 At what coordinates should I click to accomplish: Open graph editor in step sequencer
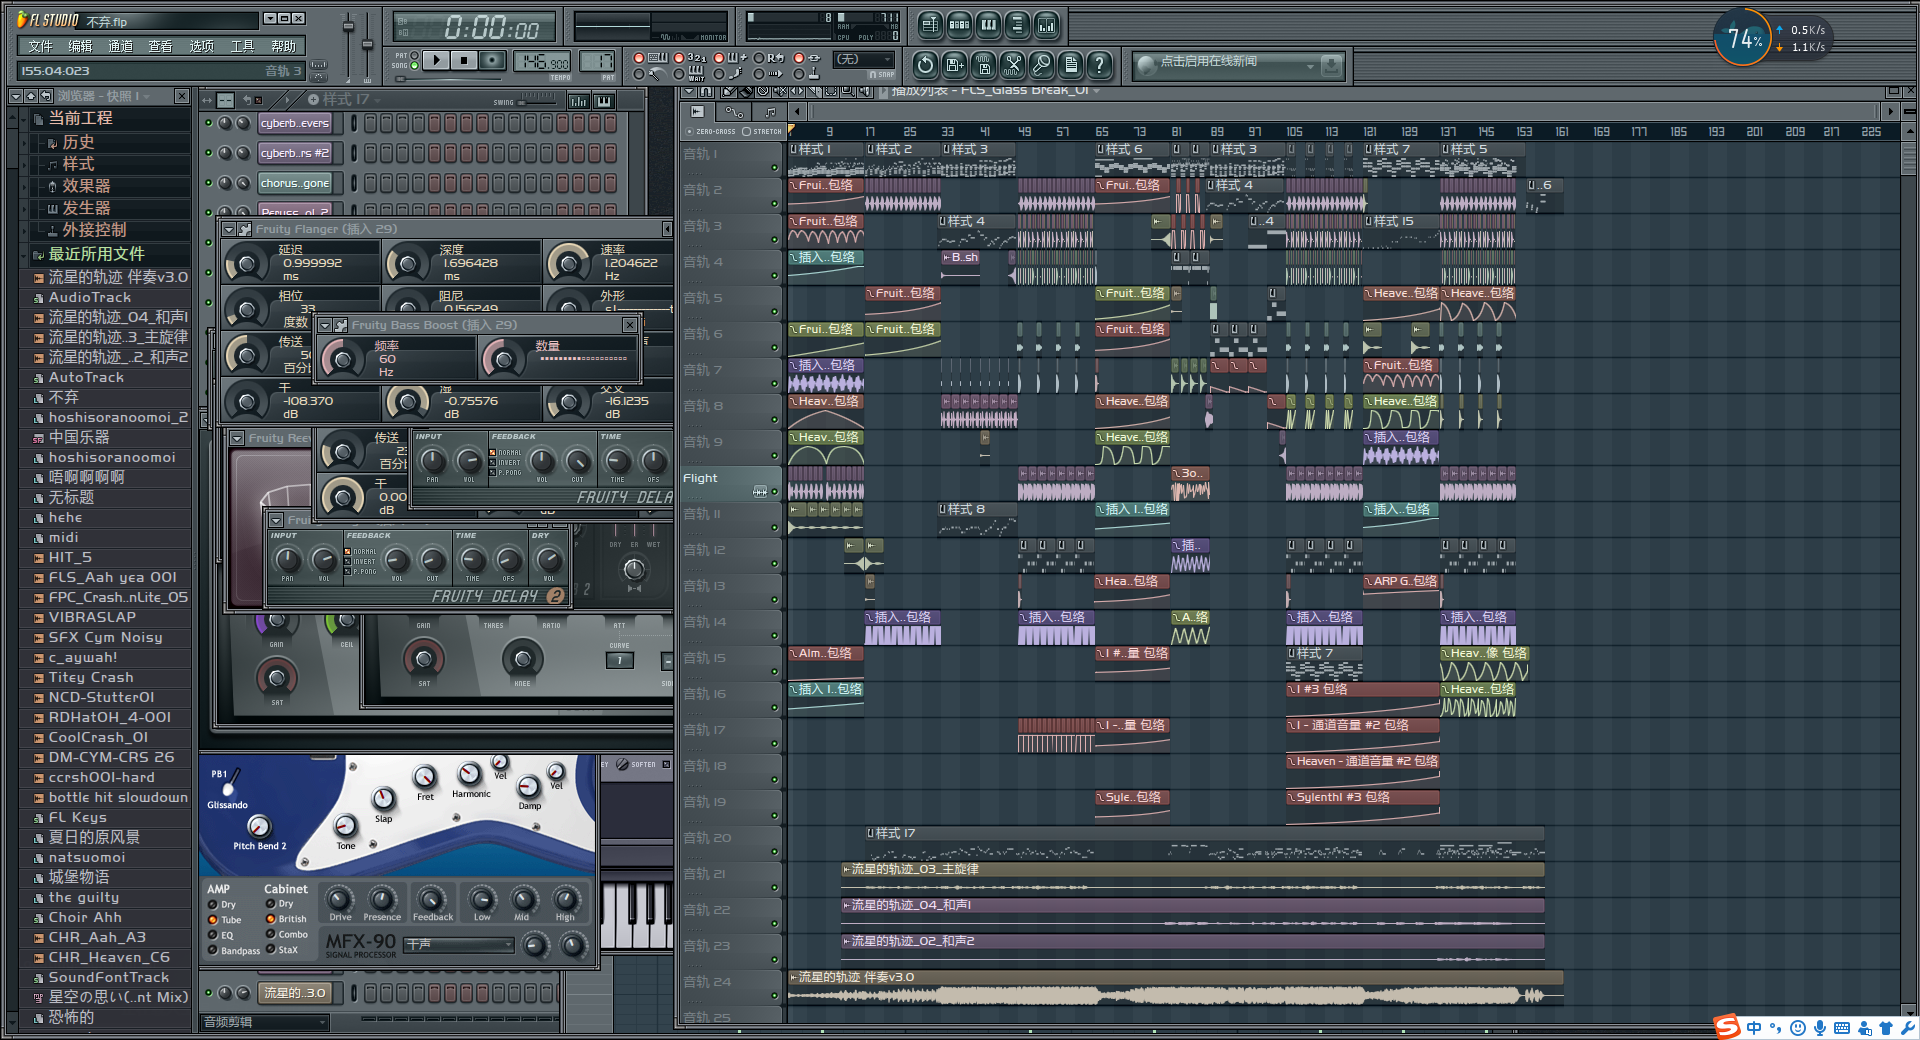[x=578, y=100]
